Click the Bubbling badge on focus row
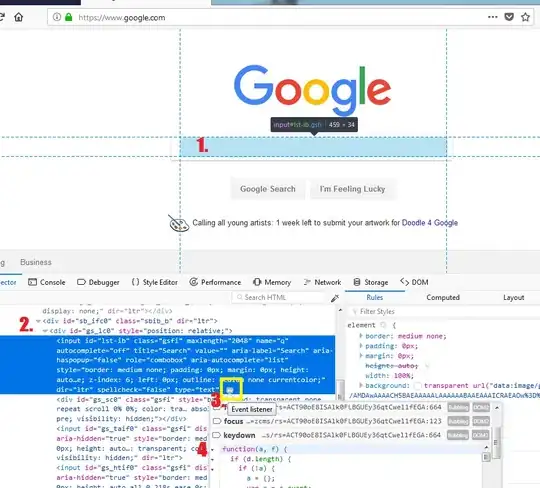This screenshot has width=540, height=488. (458, 421)
